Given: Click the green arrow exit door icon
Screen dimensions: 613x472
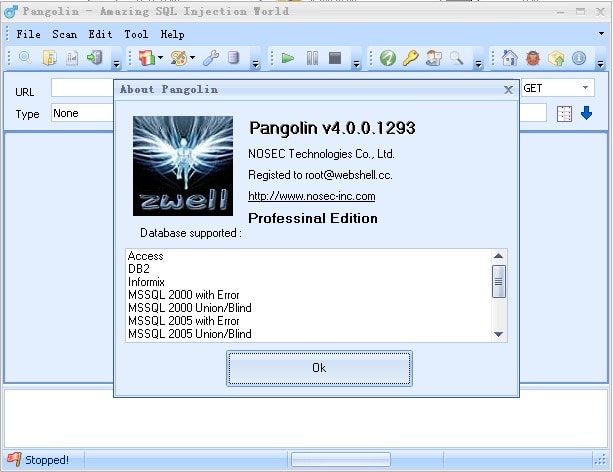Looking at the screenshot, I should (95, 58).
